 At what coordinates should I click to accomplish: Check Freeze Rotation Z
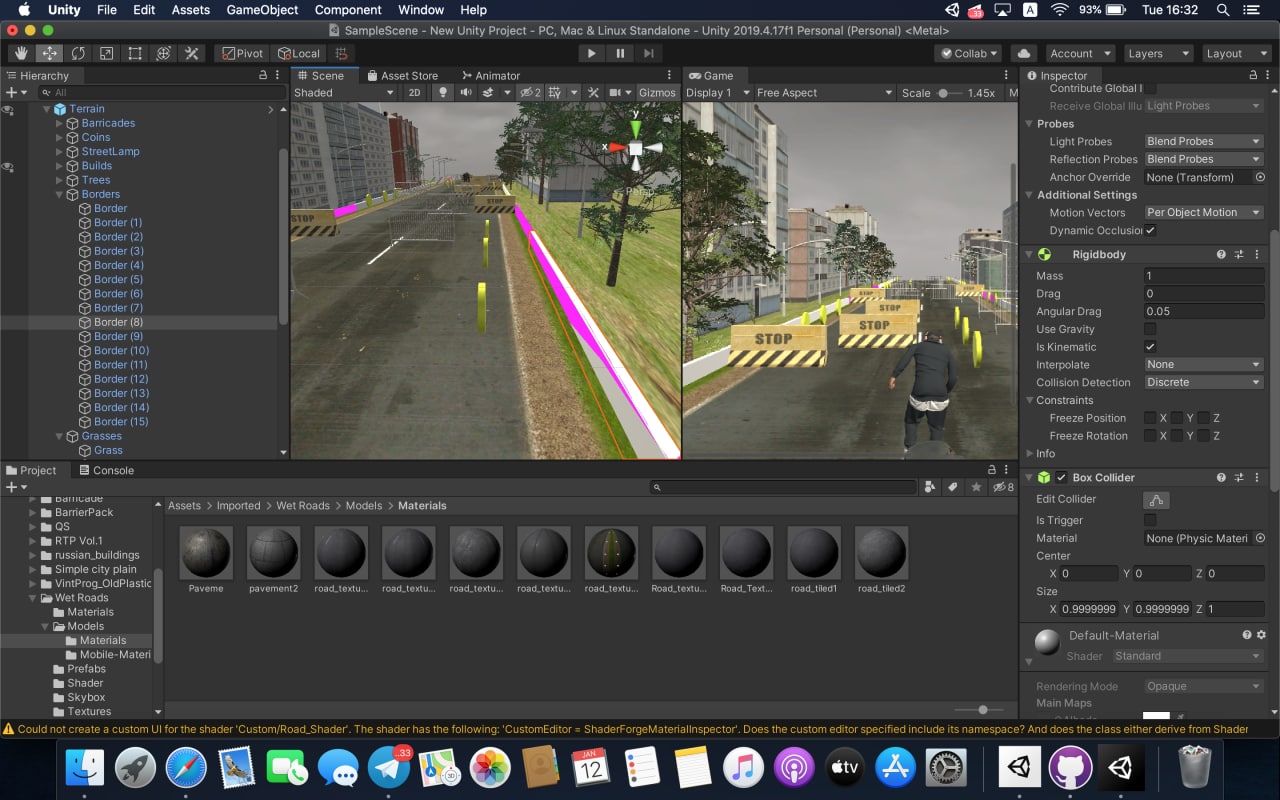[x=1204, y=436]
